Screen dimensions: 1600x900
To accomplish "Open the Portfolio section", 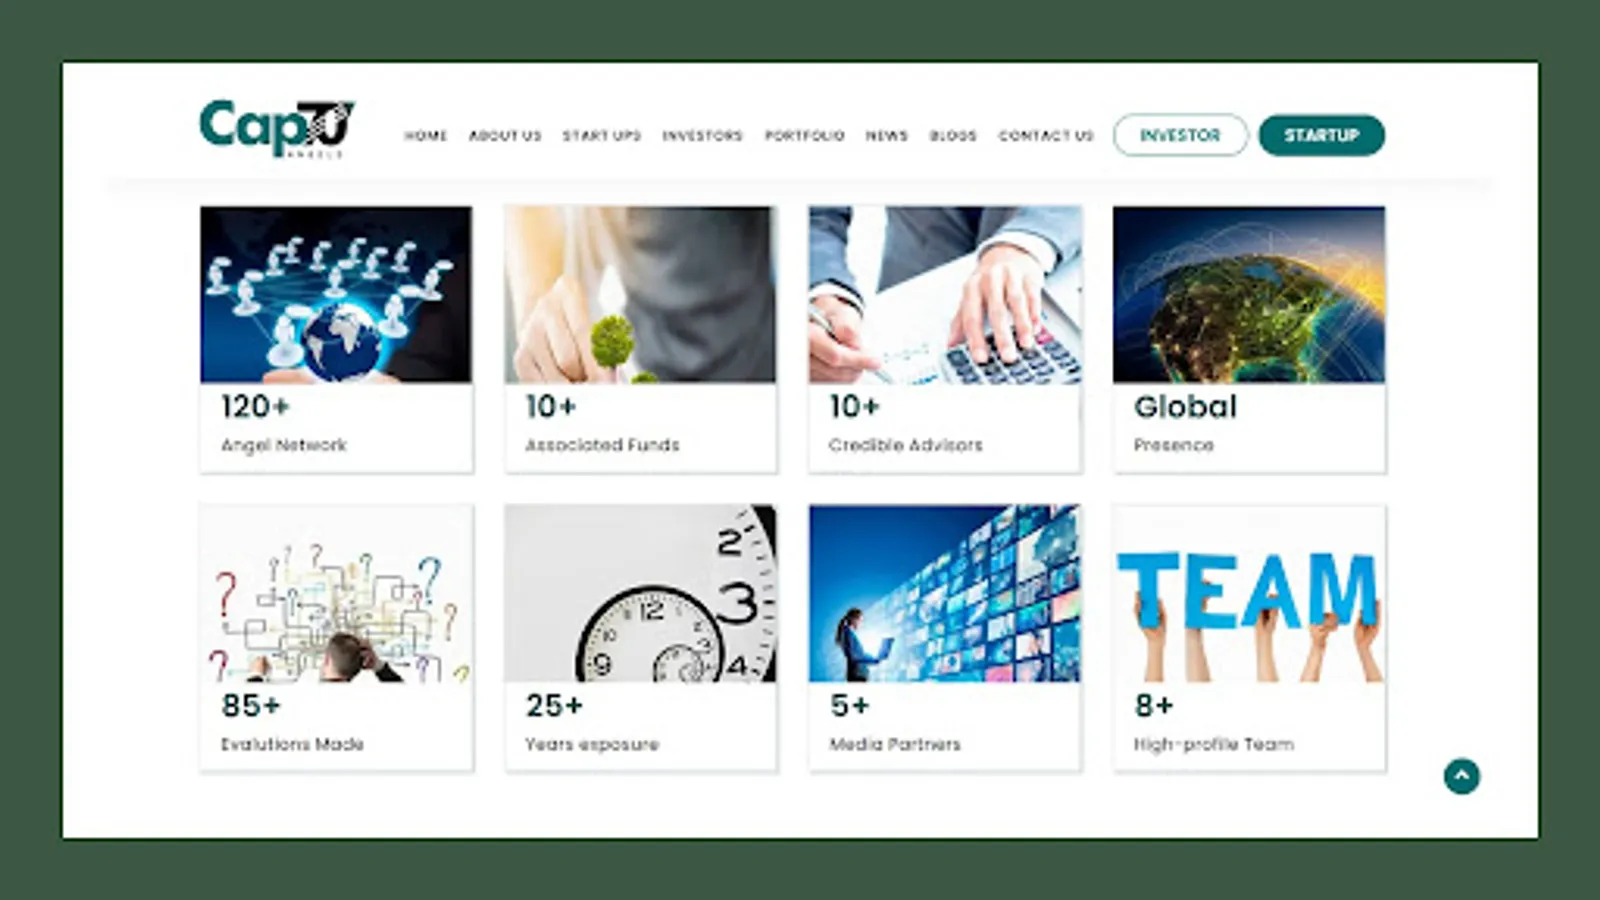I will 804,135.
